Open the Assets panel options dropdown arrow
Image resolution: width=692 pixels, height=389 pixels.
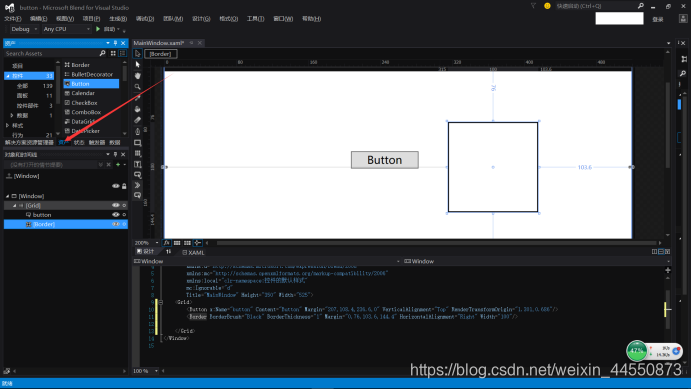pos(108,43)
